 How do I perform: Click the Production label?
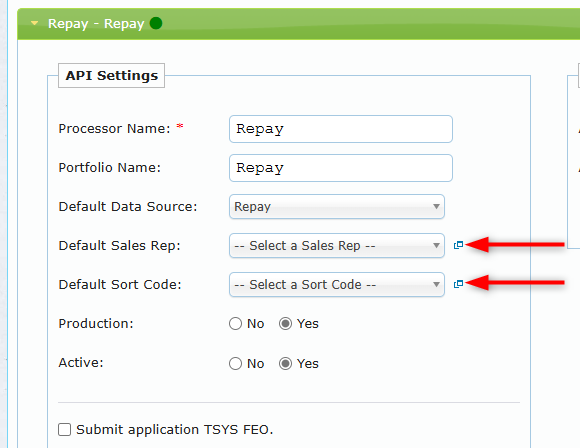[96, 324]
